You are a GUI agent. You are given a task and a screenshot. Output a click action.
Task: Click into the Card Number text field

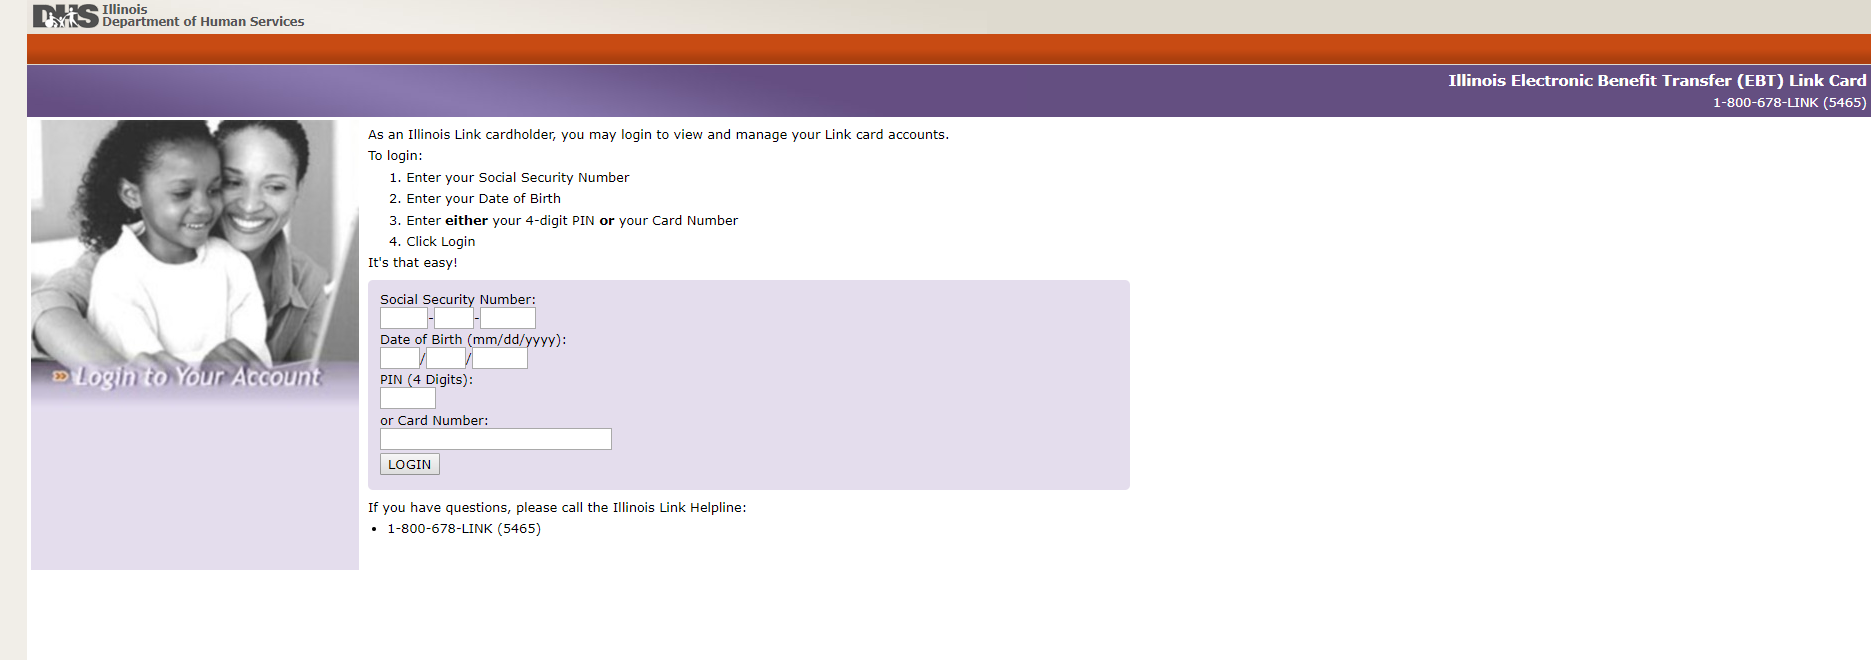pos(496,439)
